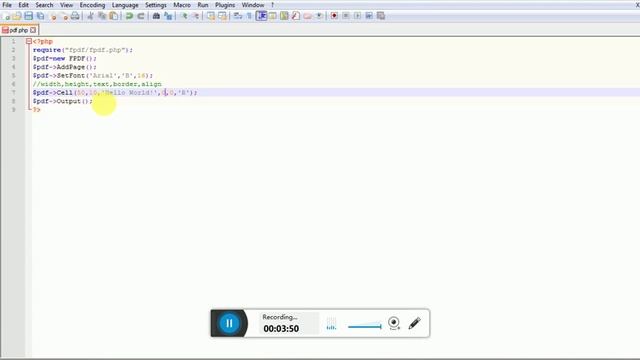Open Folder as Workspace toolbar icon
Screen dimensions: 640x360
point(307,16)
